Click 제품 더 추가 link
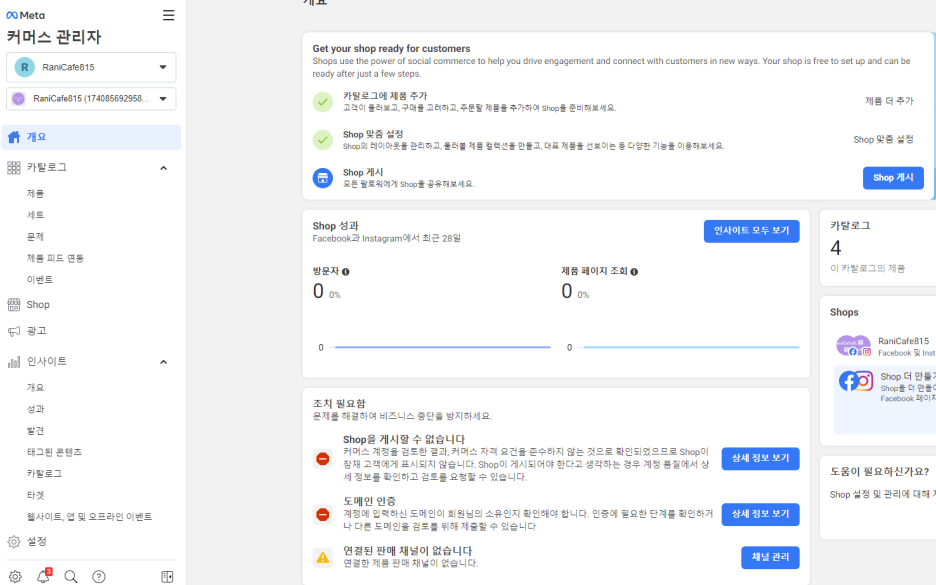This screenshot has height=585, width=936. tap(889, 101)
